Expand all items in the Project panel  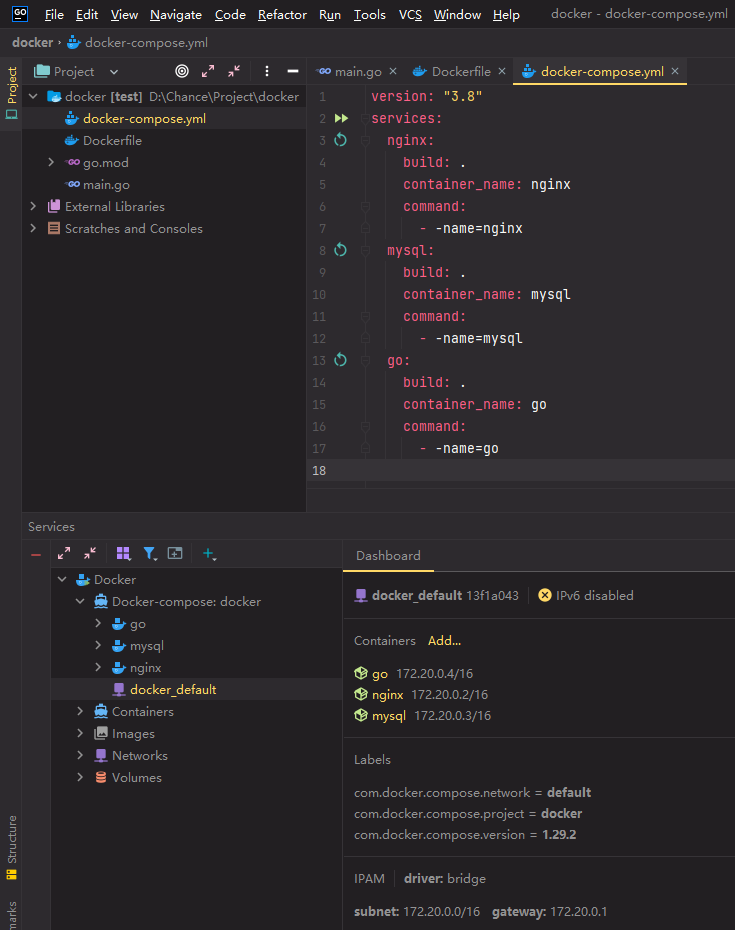click(208, 71)
